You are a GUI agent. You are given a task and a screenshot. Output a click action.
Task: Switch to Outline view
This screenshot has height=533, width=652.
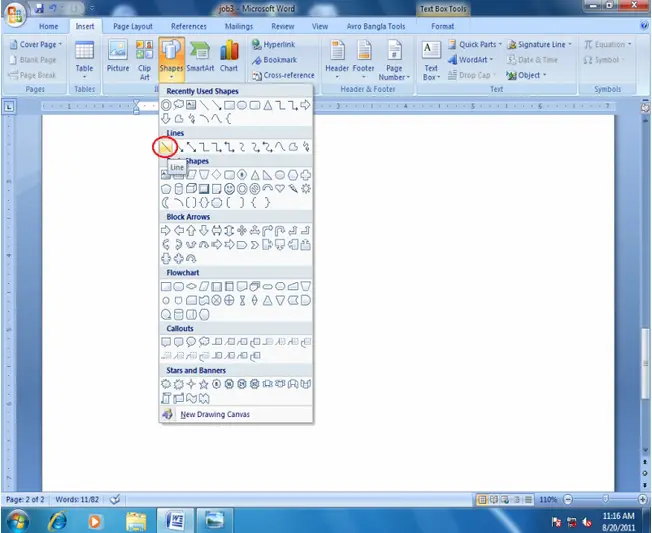(x=516, y=499)
